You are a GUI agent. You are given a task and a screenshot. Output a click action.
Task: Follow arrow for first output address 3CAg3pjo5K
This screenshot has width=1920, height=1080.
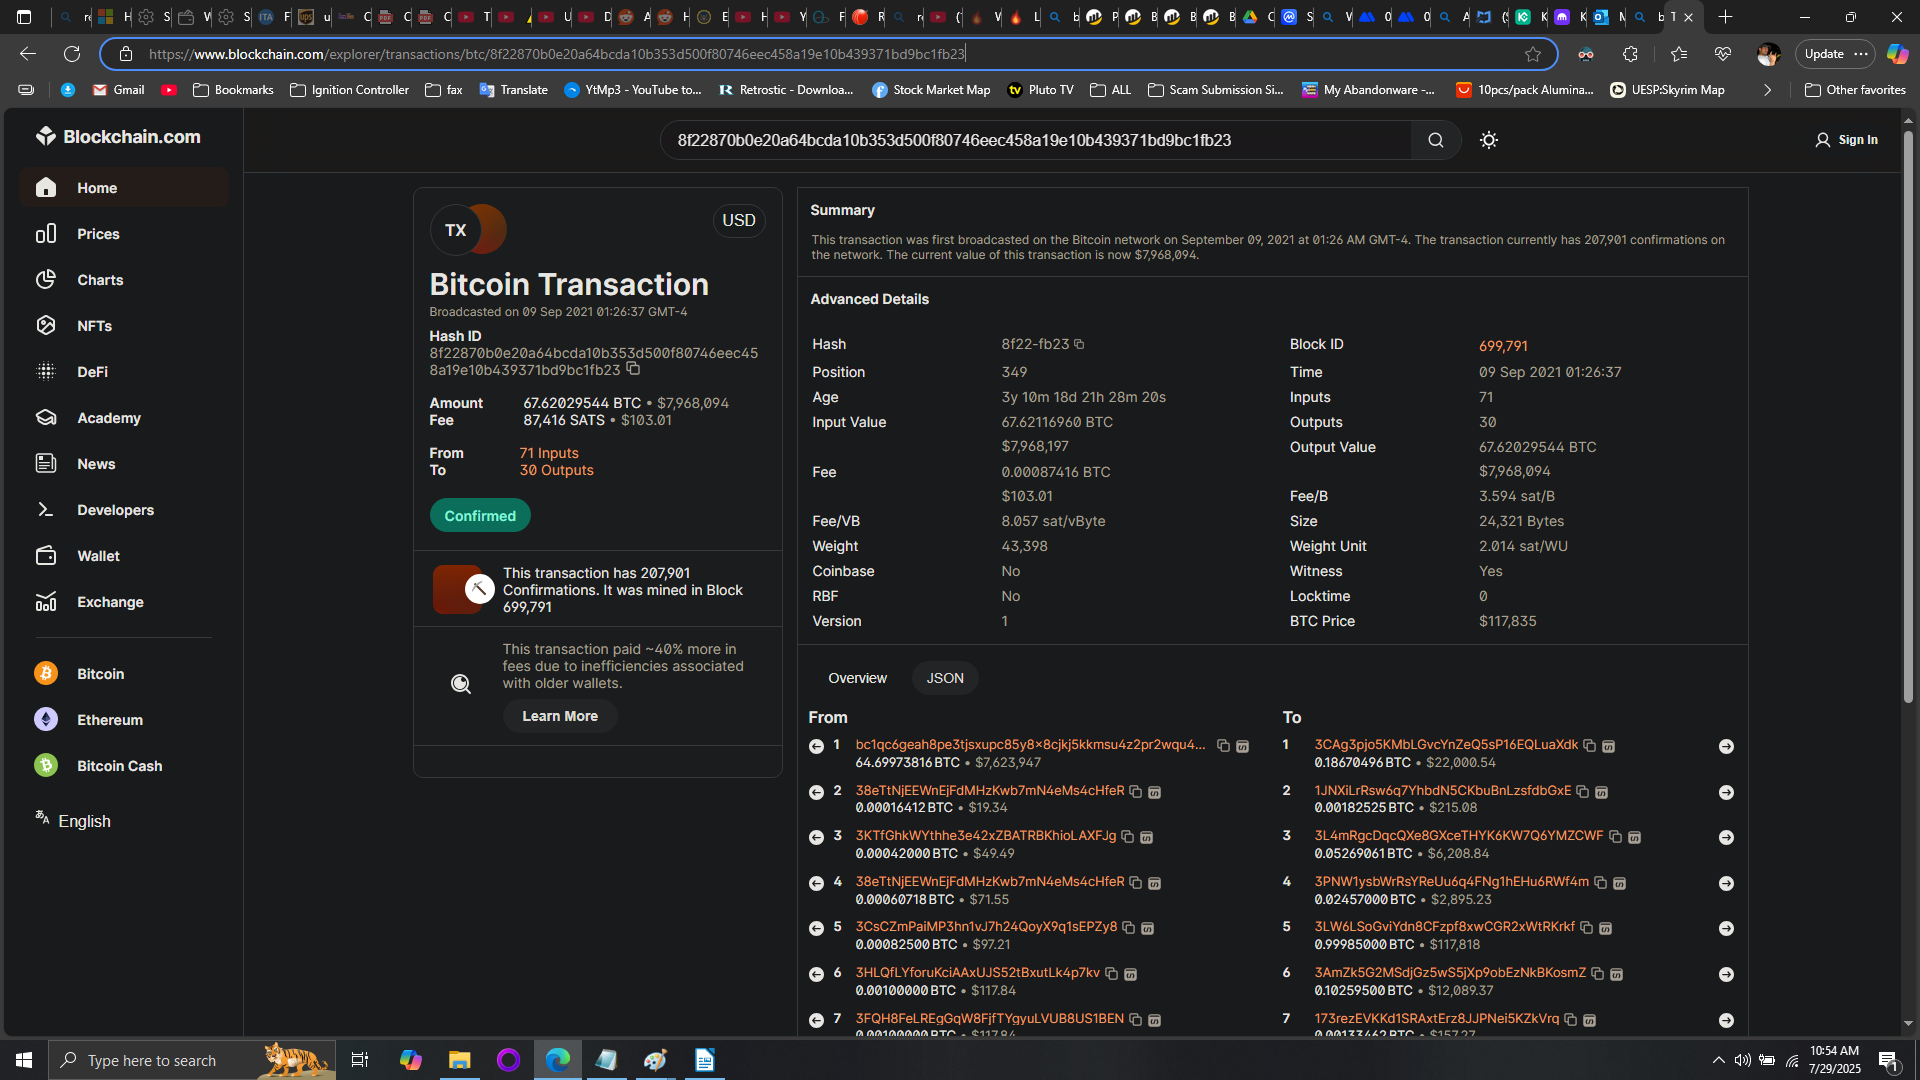[x=1725, y=747]
